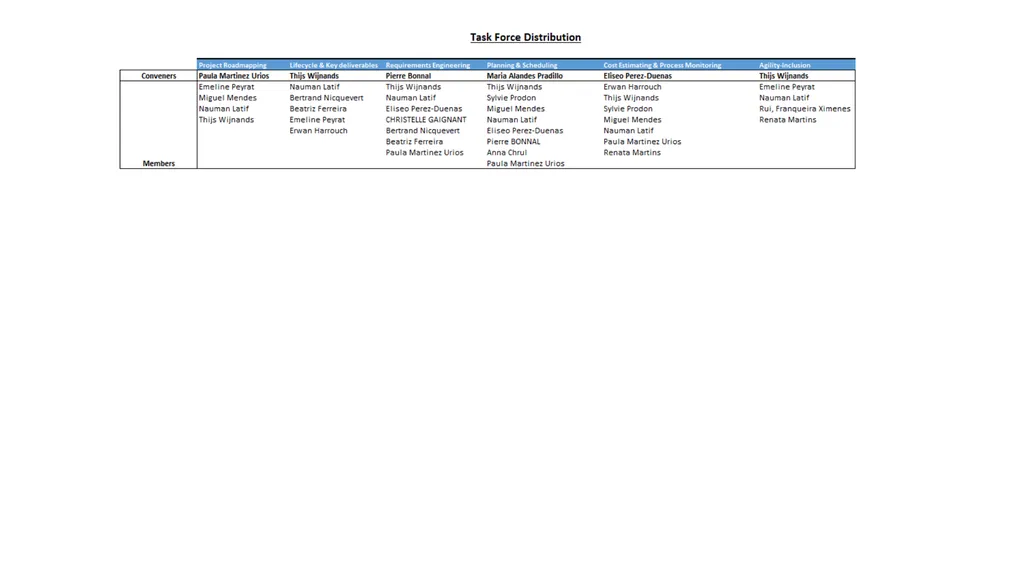Click Beatriz Ferreira in Requirements Engineering members
Screen dimensions: 1024x575
[x=414, y=142]
